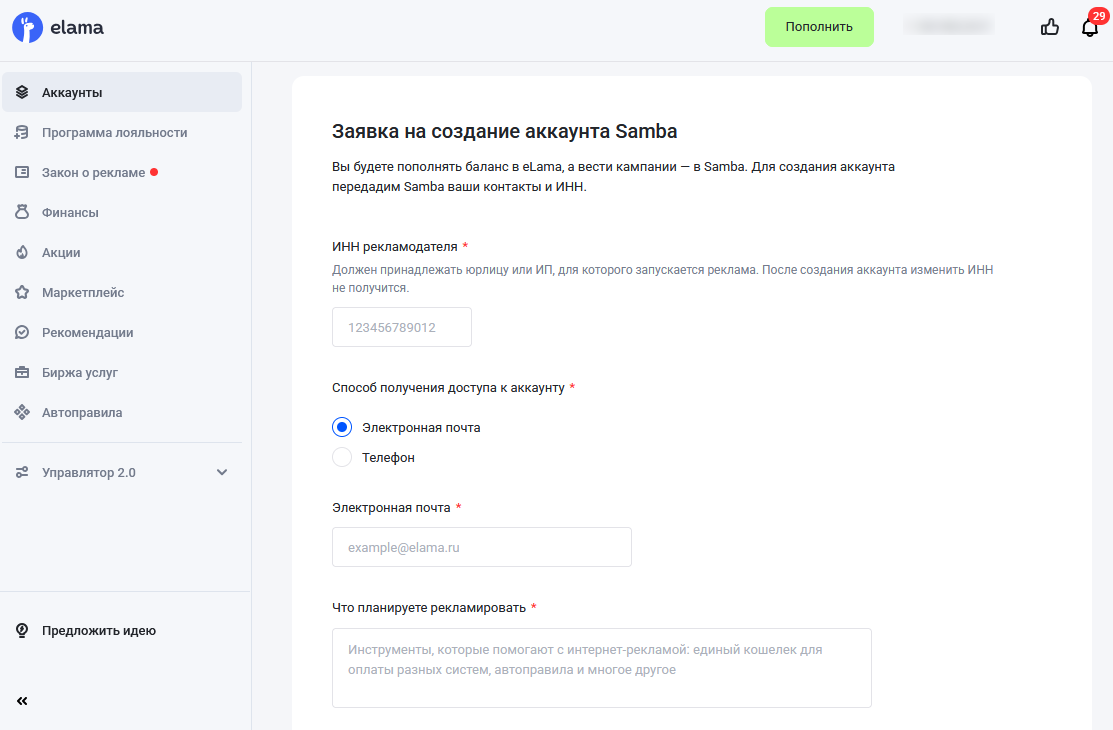Click the Аккаунты layers icon

tap(22, 92)
